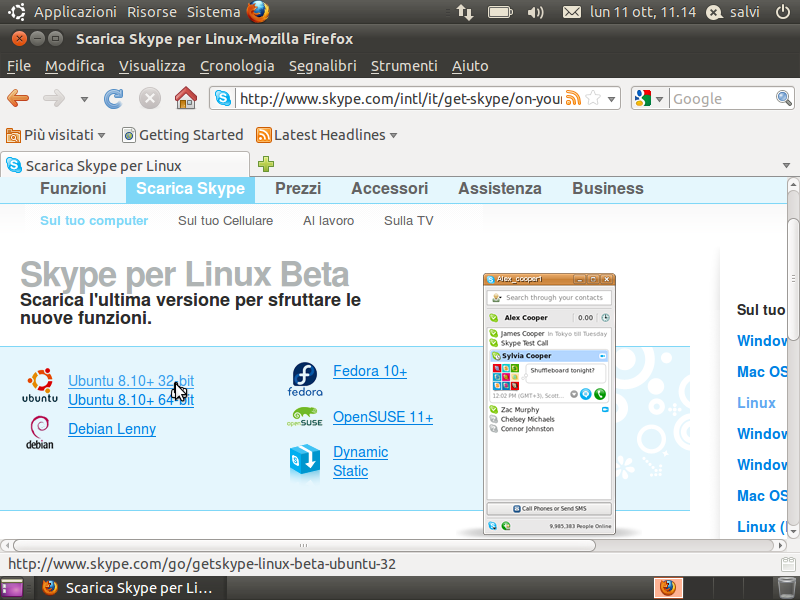Click the Debian Lenny download link
This screenshot has width=800, height=600.
click(x=112, y=429)
